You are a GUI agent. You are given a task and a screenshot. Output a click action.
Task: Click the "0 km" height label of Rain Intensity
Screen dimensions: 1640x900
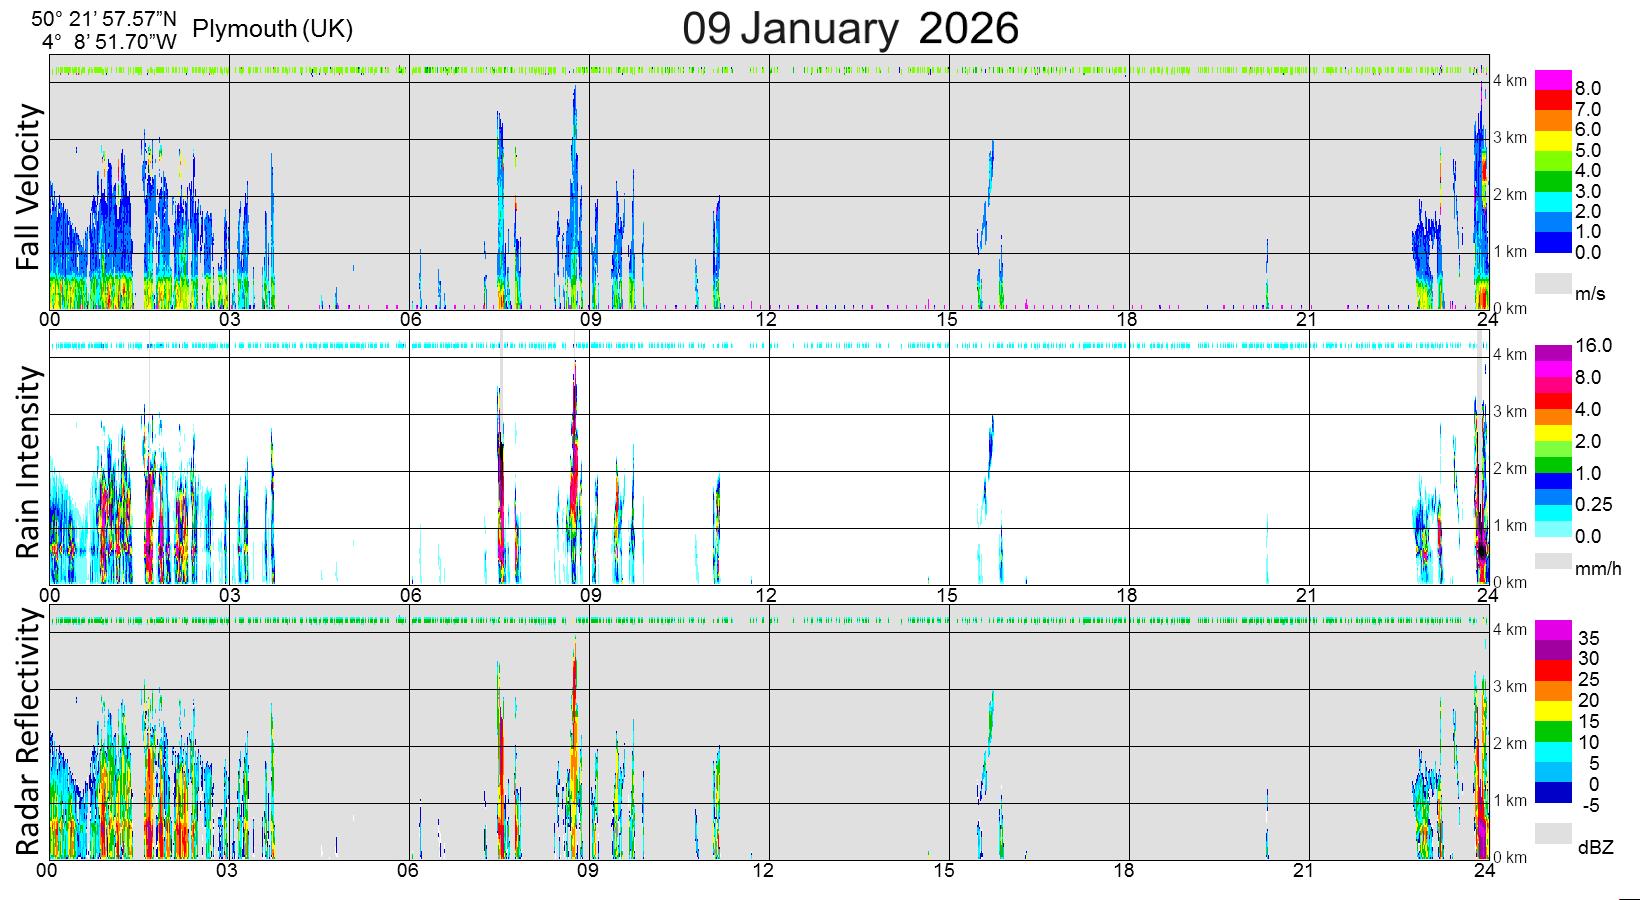point(1510,583)
